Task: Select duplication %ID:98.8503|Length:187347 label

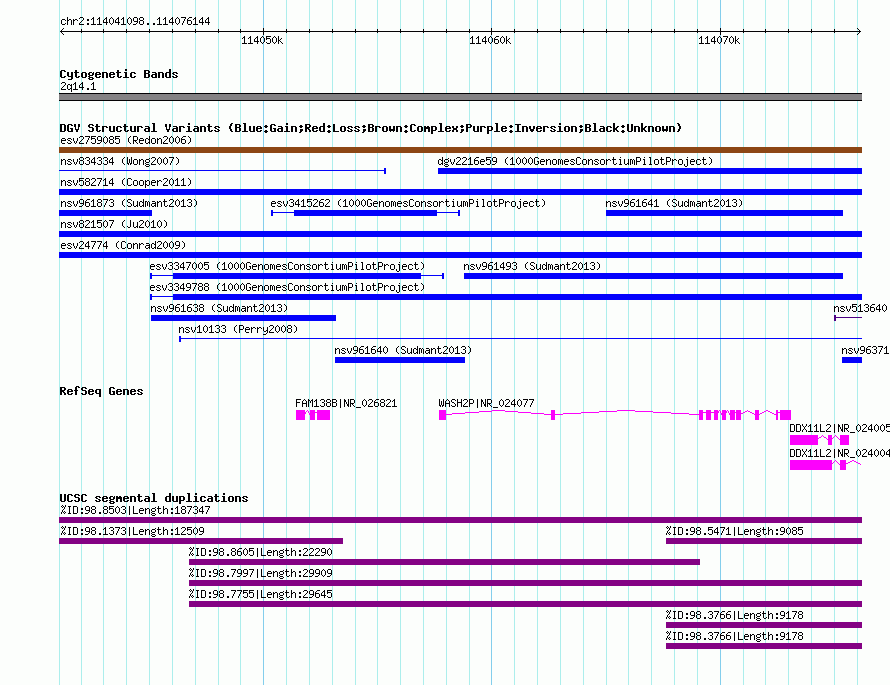Action: point(135,510)
